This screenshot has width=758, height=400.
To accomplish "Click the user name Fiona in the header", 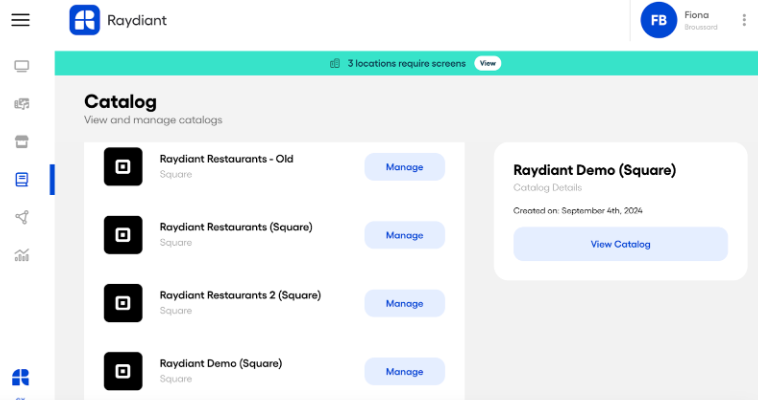I will pyautogui.click(x=697, y=15).
